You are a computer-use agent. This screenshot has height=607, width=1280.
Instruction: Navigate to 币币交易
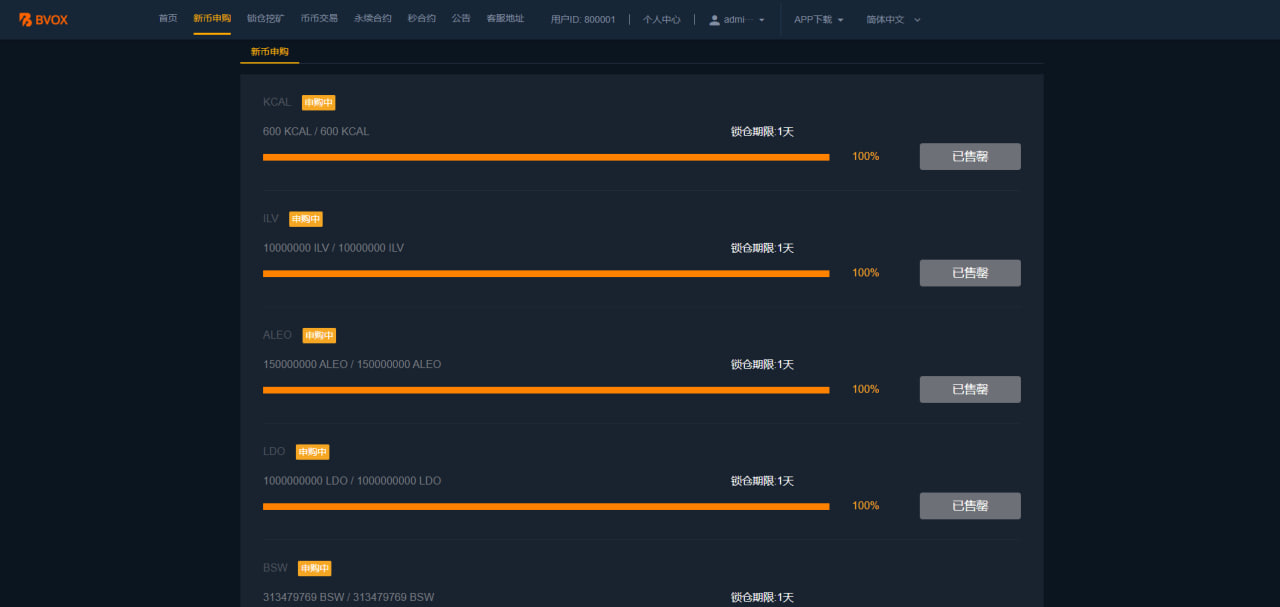coord(319,19)
